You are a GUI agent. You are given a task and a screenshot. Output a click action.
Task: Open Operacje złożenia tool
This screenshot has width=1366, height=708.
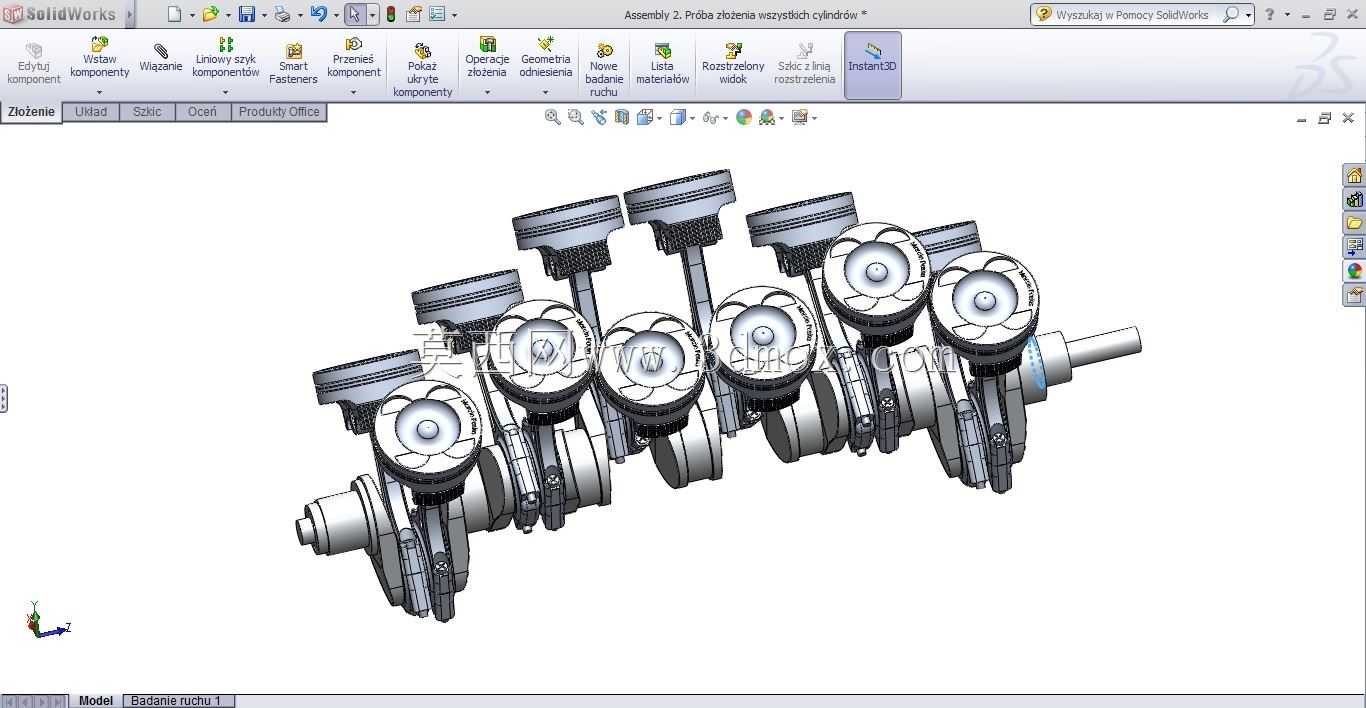click(487, 58)
